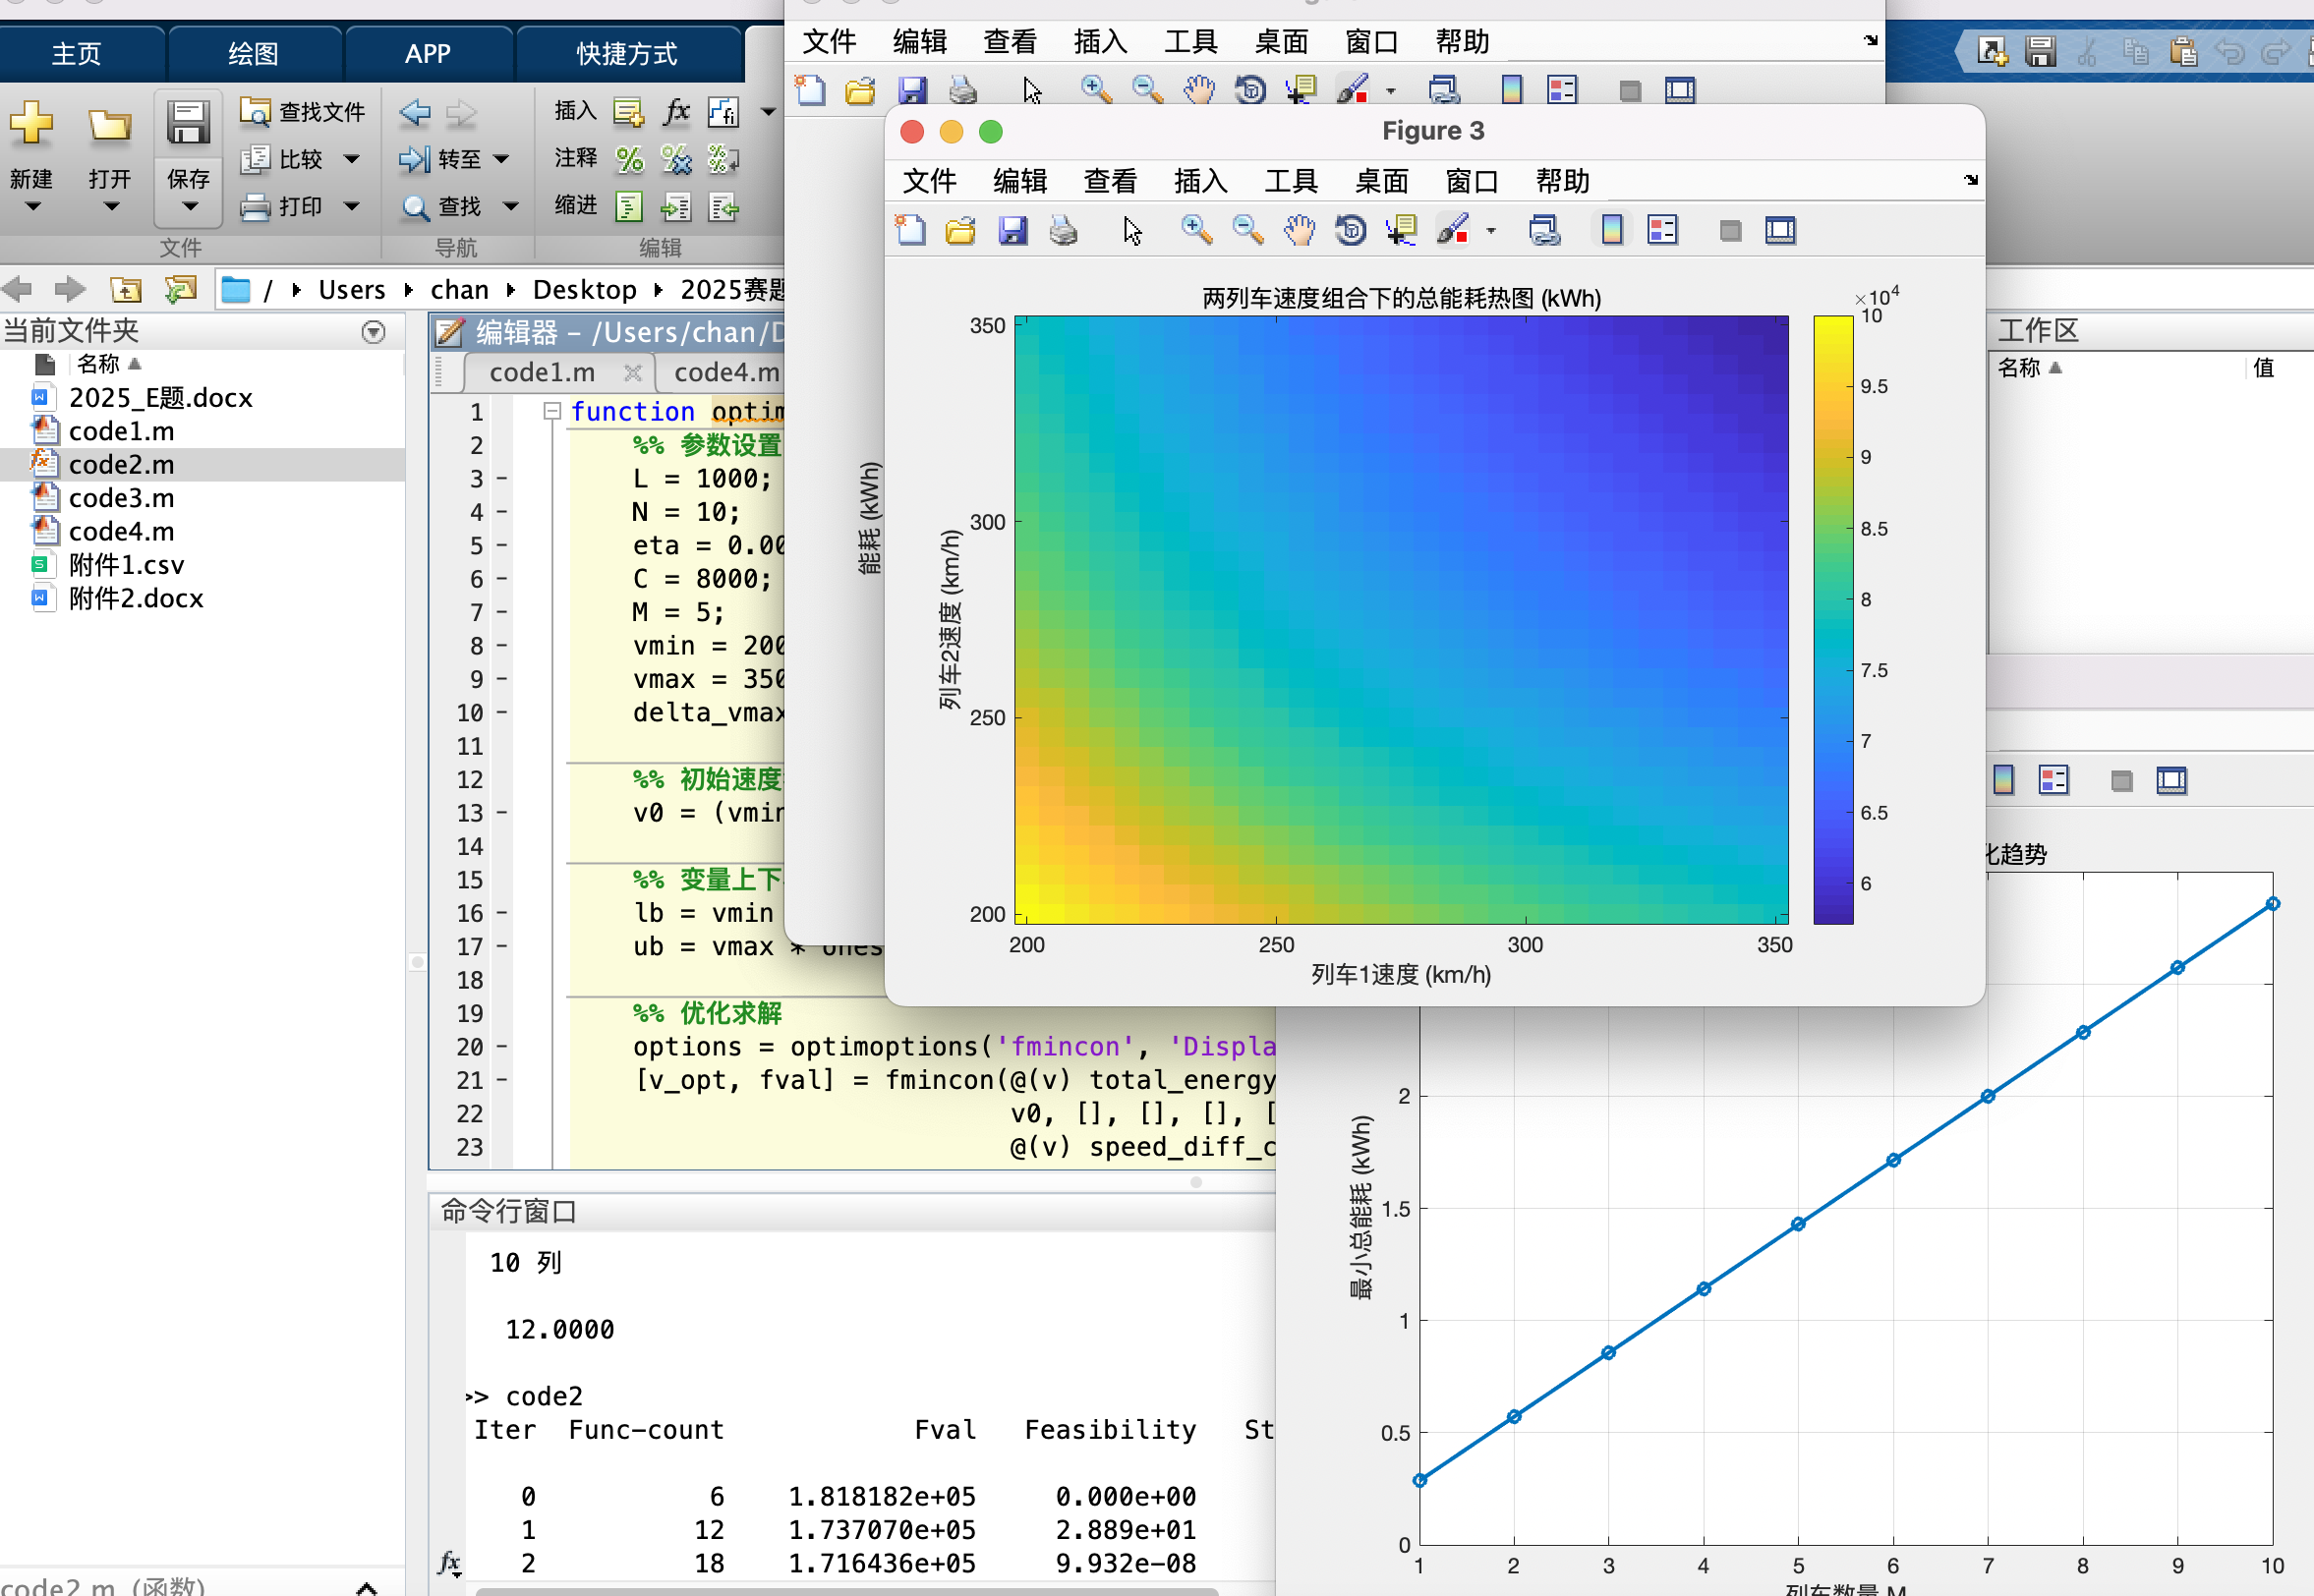Click Save icon in Figure 3 toolbar
The image size is (2314, 1596).
[x=1013, y=230]
